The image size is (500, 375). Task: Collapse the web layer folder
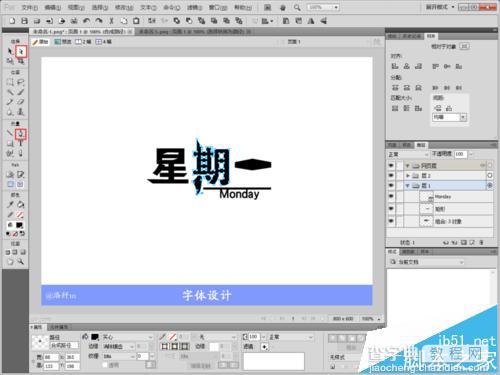pyautogui.click(x=407, y=165)
